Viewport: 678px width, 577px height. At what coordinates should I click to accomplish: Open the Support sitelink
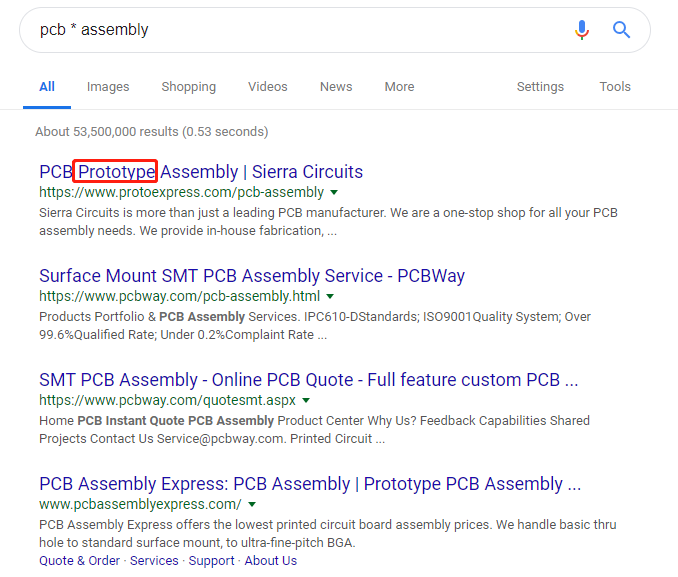pos(211,561)
